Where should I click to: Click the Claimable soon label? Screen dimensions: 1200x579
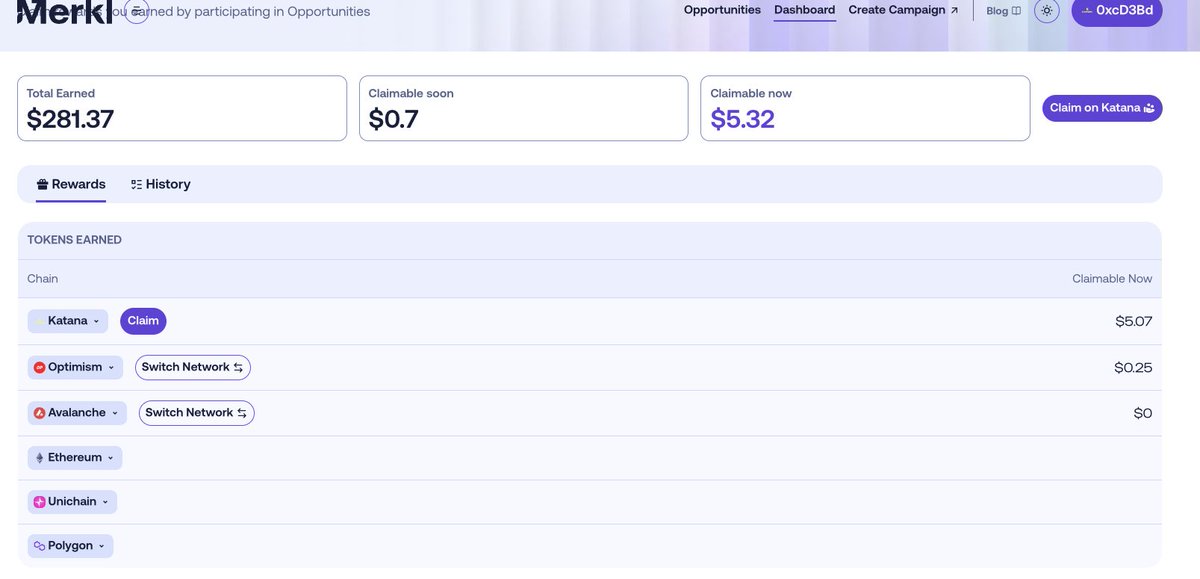[411, 93]
